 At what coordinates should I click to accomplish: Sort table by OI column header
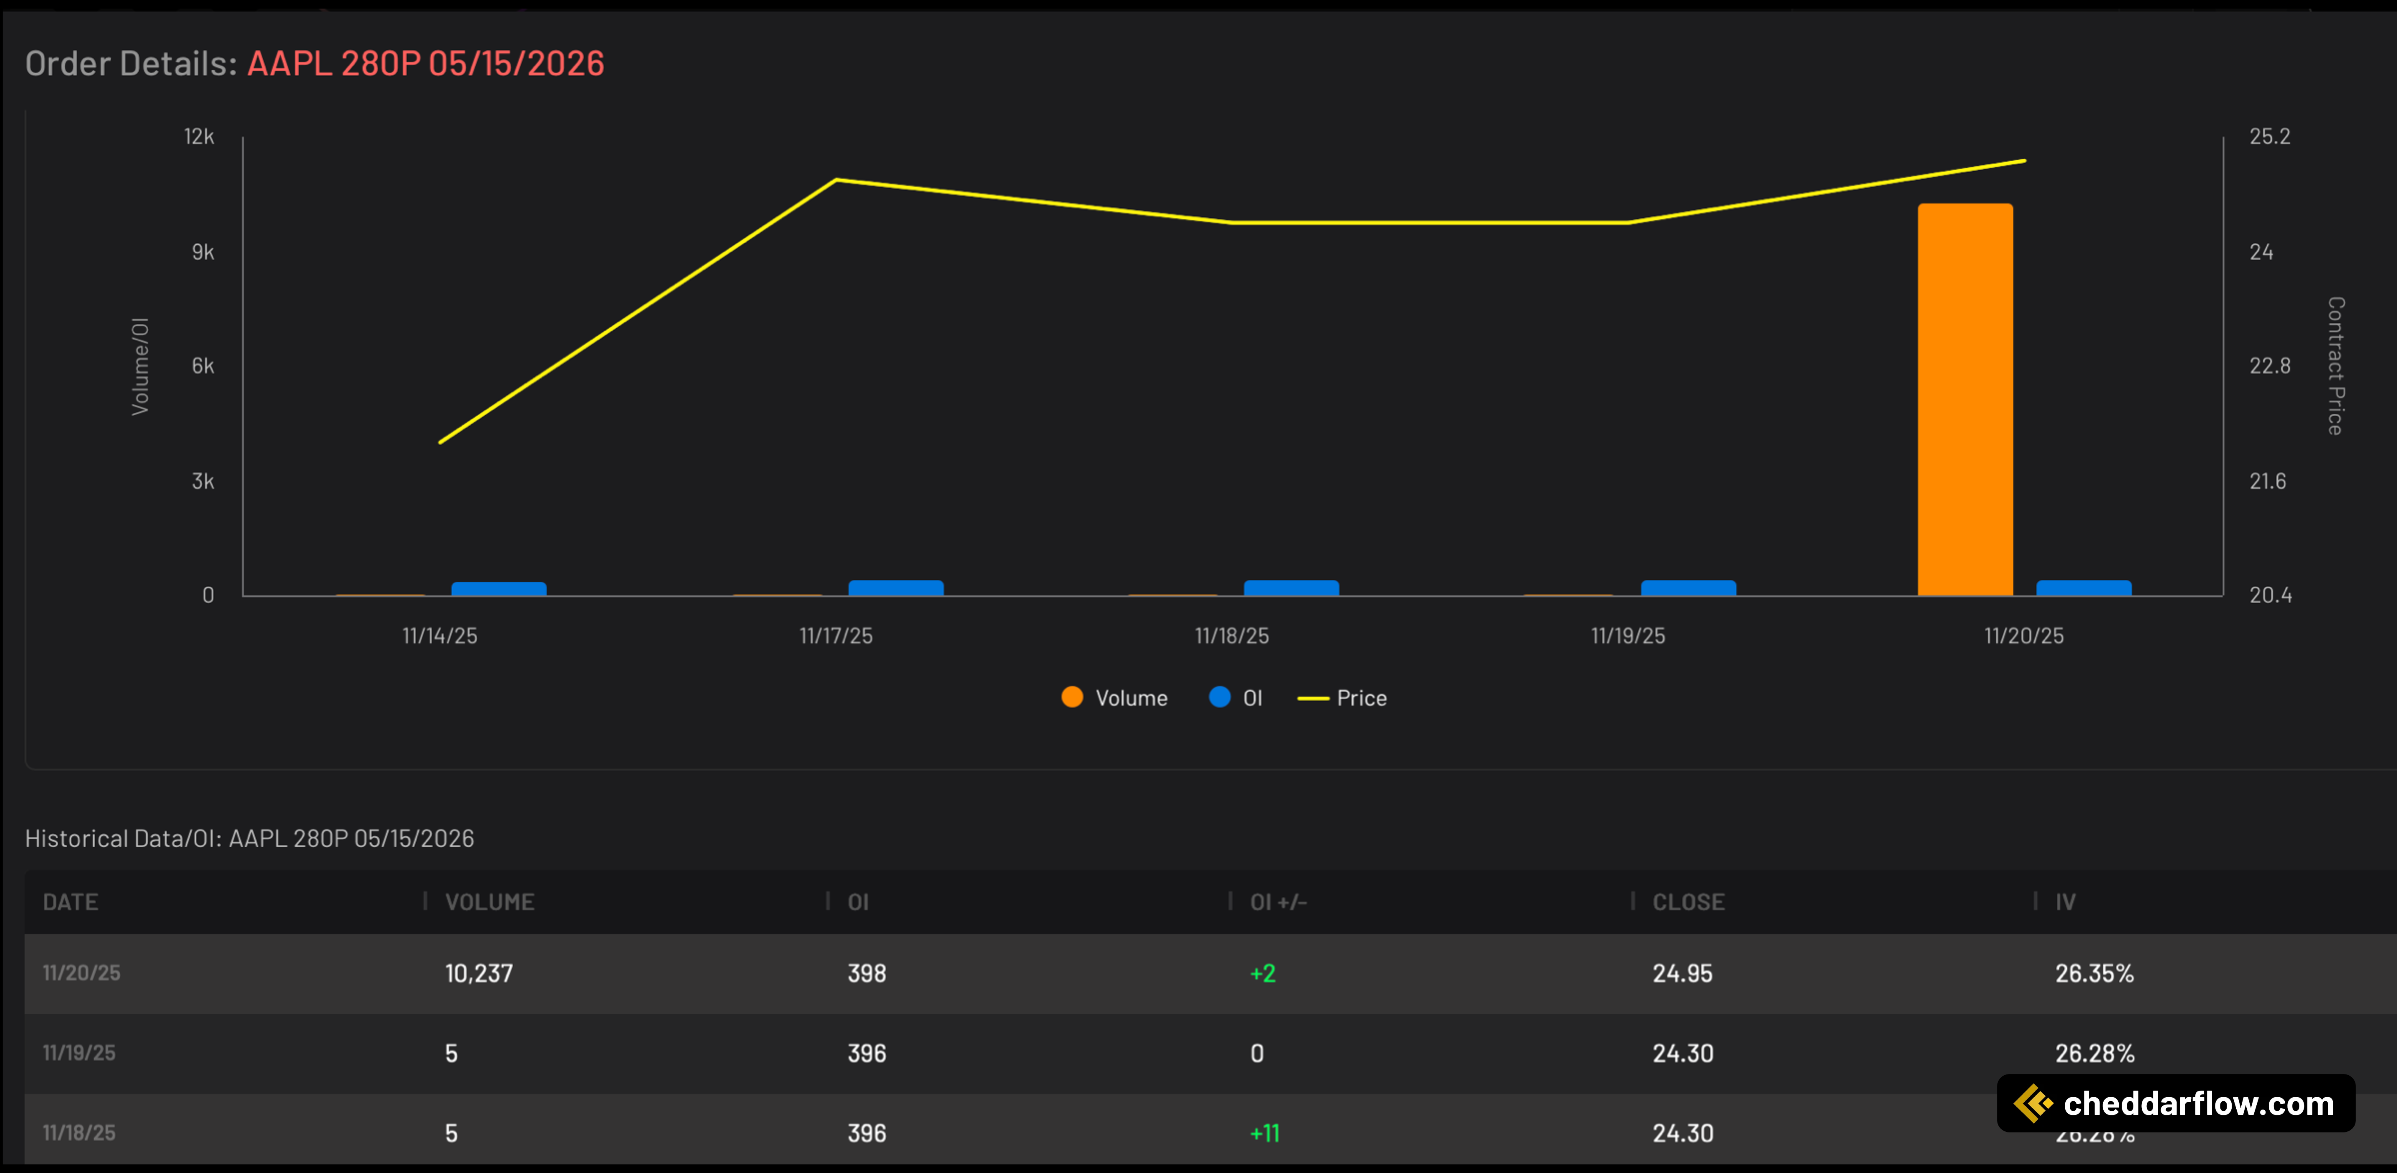click(x=858, y=902)
